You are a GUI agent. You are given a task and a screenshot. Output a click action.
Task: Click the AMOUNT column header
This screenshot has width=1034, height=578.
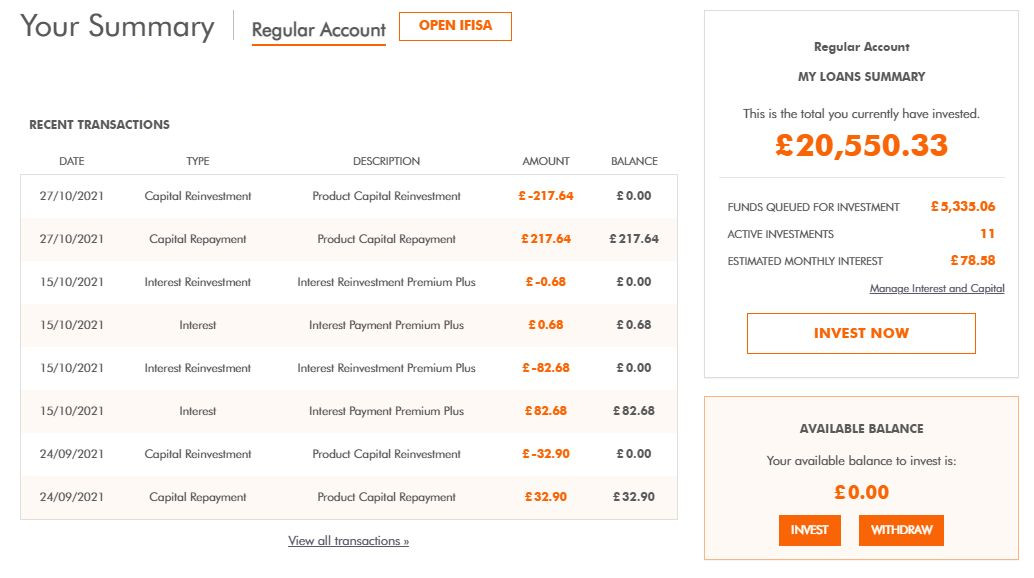pyautogui.click(x=545, y=161)
